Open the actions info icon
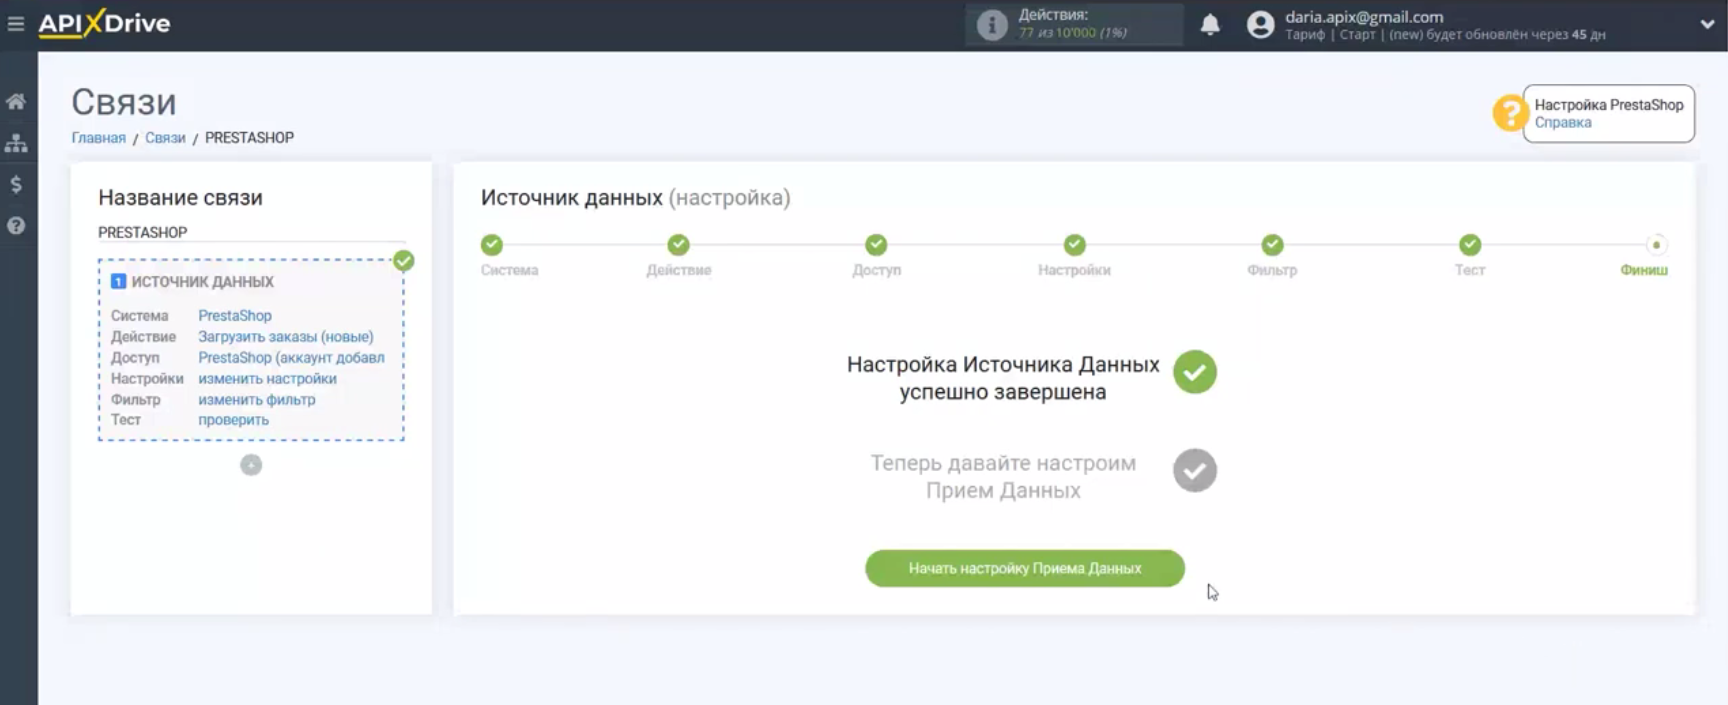The image size is (1728, 705). pyautogui.click(x=991, y=25)
